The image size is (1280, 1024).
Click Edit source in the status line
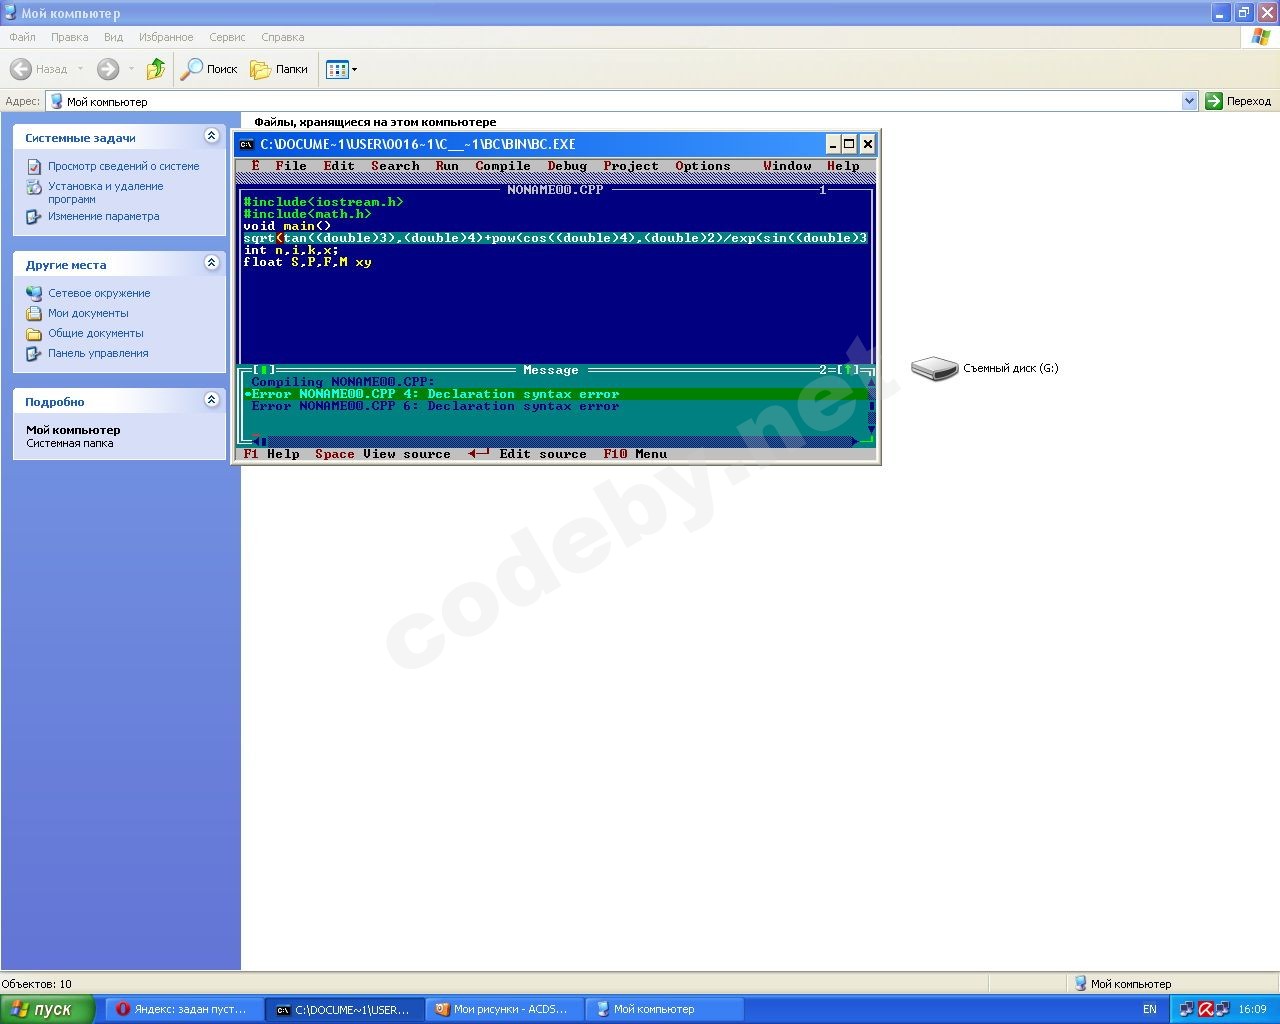click(527, 454)
